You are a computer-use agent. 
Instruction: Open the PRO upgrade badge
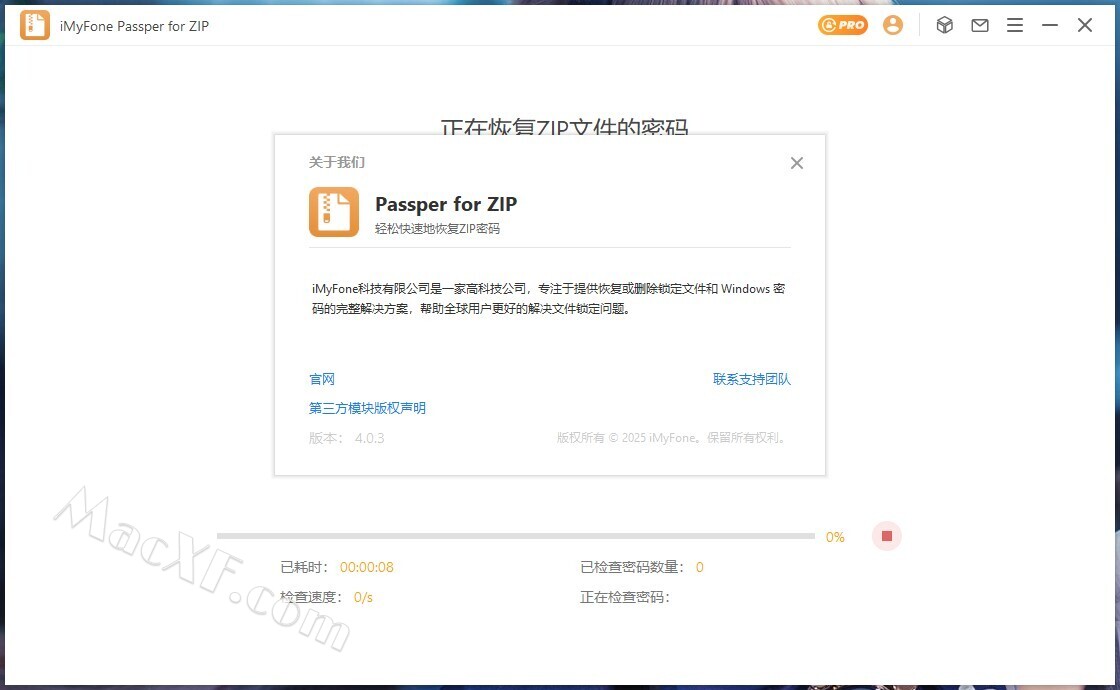[x=843, y=25]
